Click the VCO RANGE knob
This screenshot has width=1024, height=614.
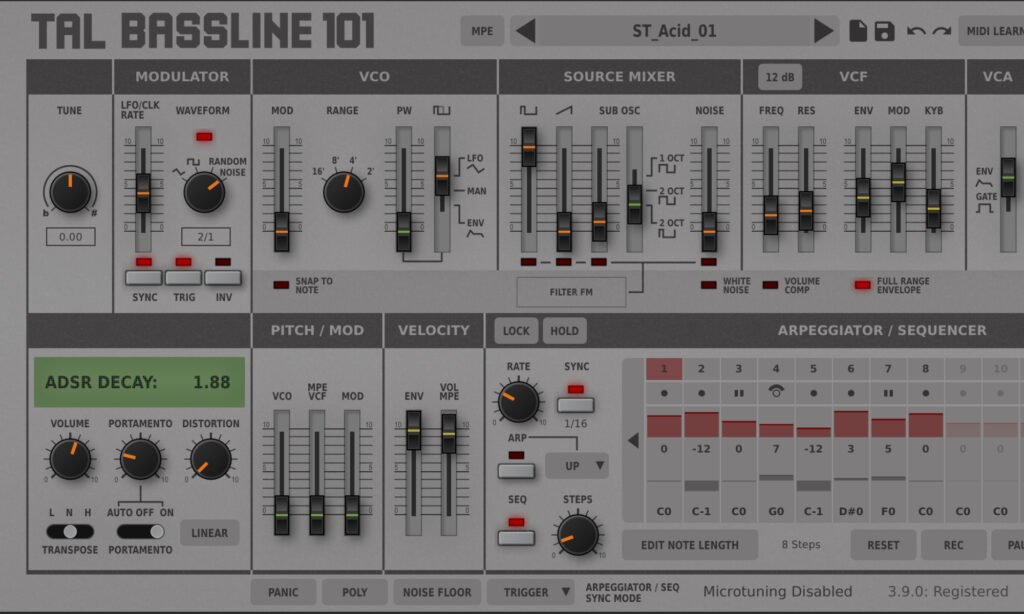[x=344, y=192]
